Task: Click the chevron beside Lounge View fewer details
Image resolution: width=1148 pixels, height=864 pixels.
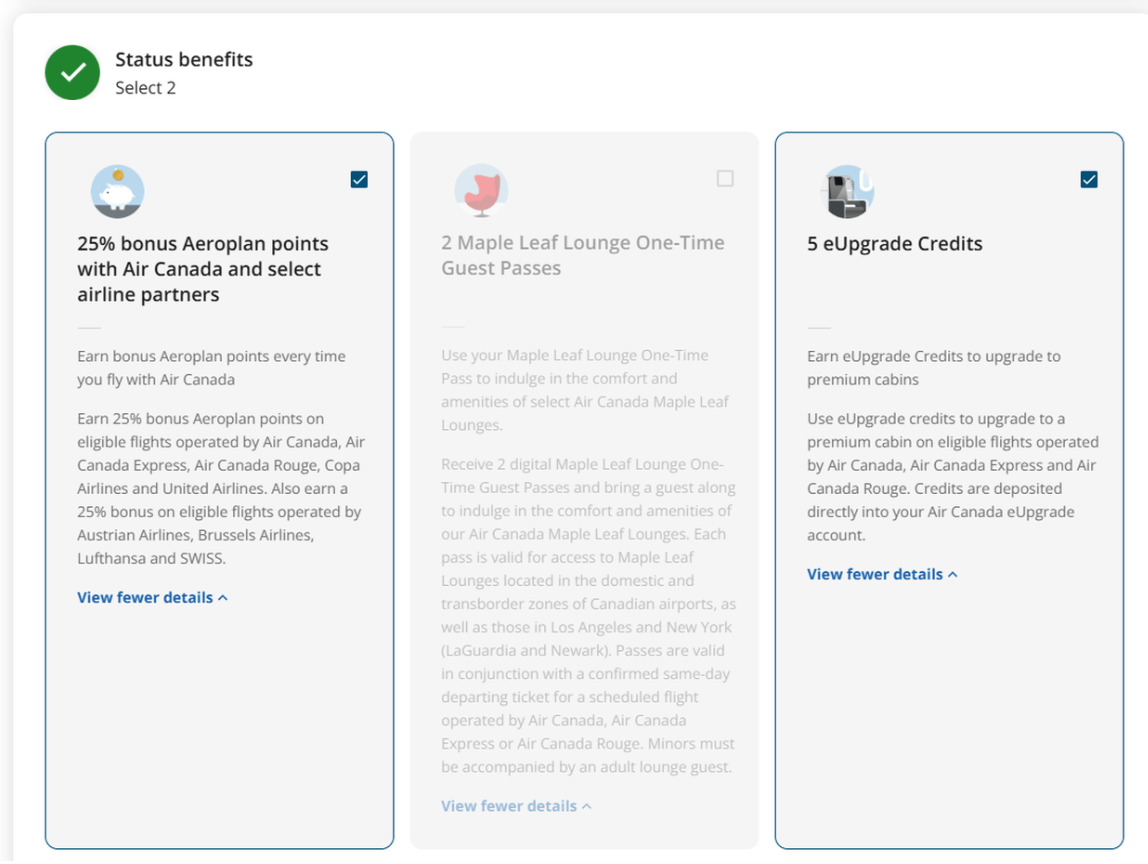Action: pyautogui.click(x=586, y=807)
